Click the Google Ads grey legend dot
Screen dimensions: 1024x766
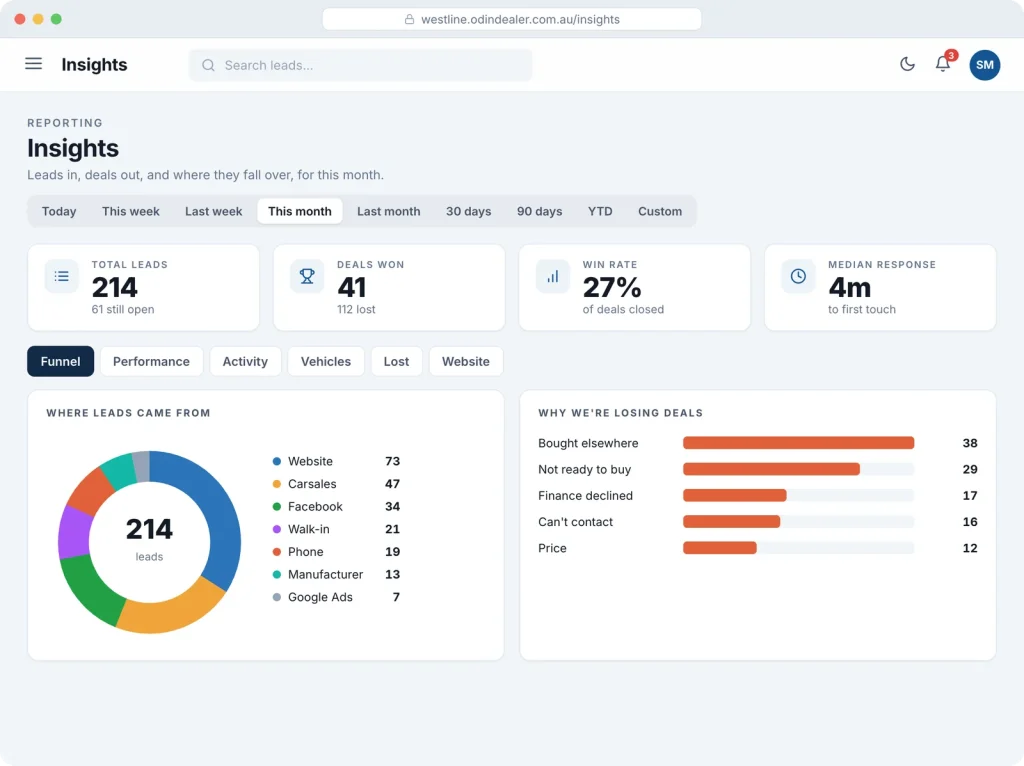(277, 597)
